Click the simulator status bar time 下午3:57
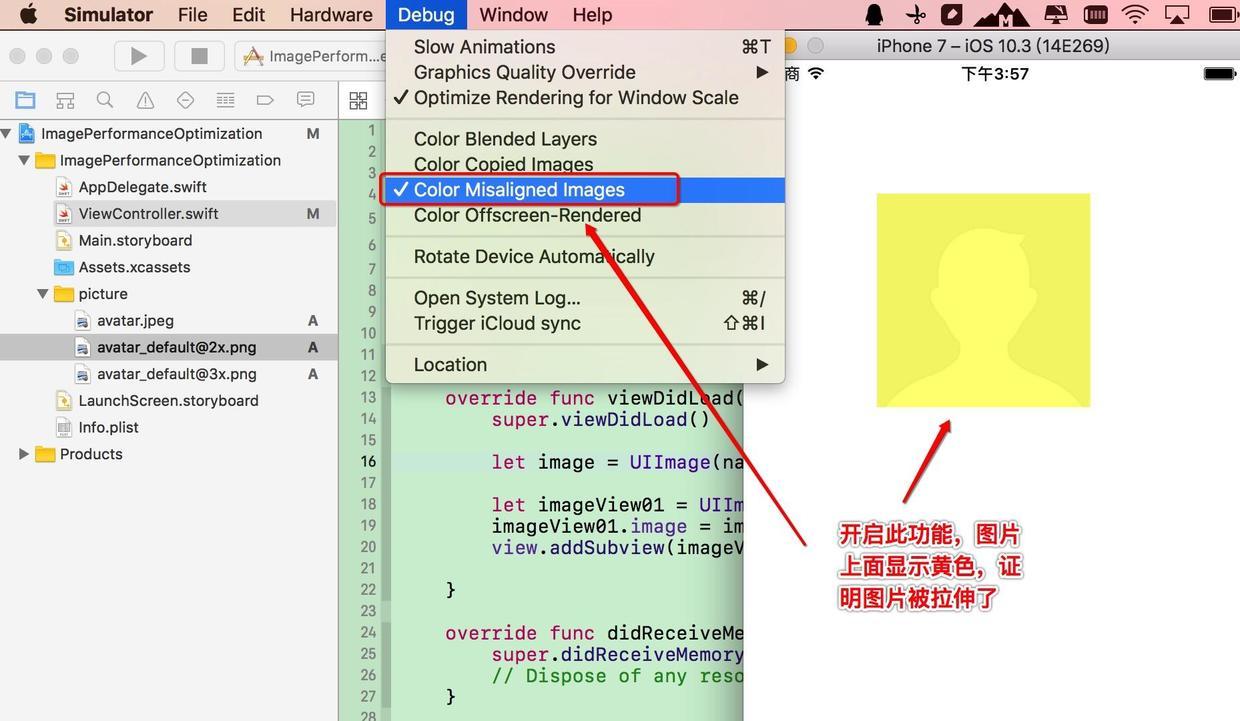The width and height of the screenshot is (1240, 721). point(995,74)
